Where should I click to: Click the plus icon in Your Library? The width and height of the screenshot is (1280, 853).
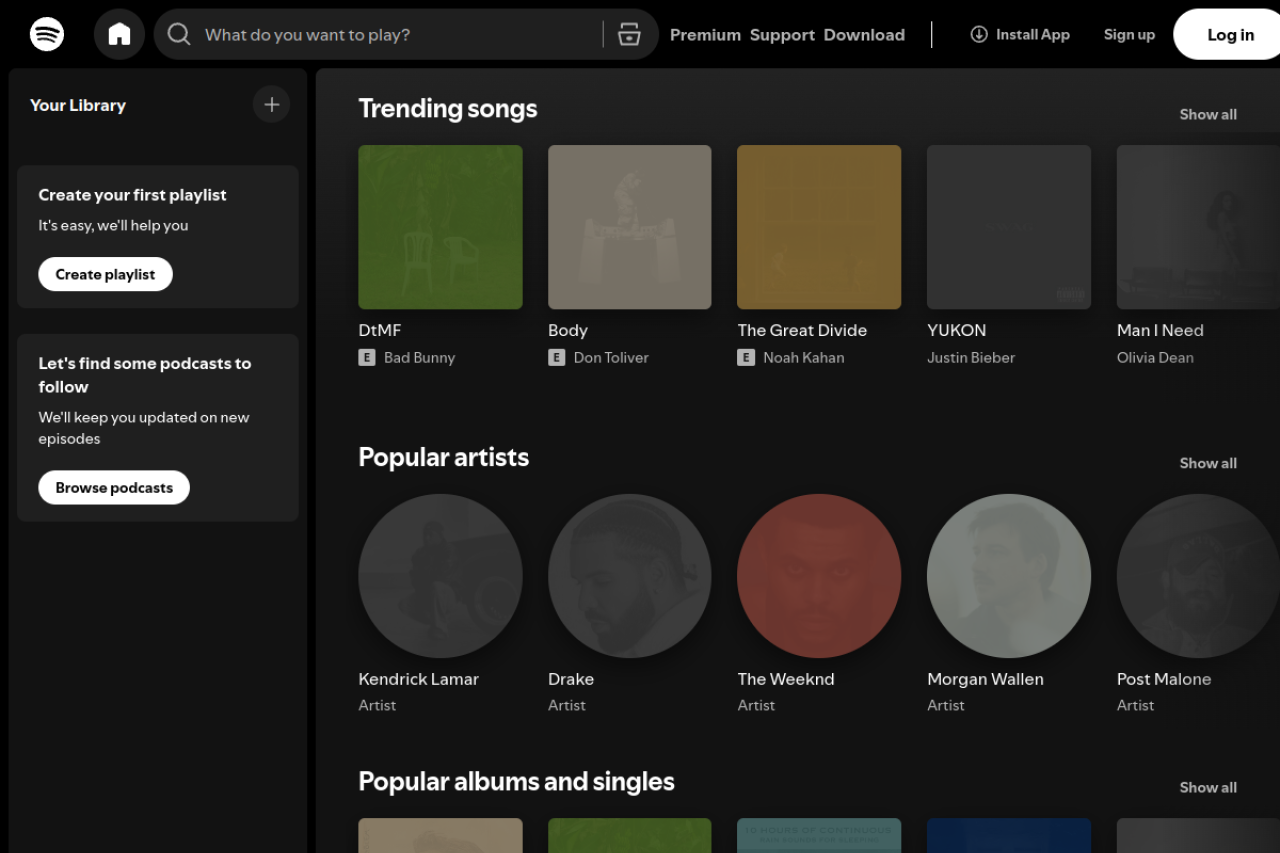(271, 104)
